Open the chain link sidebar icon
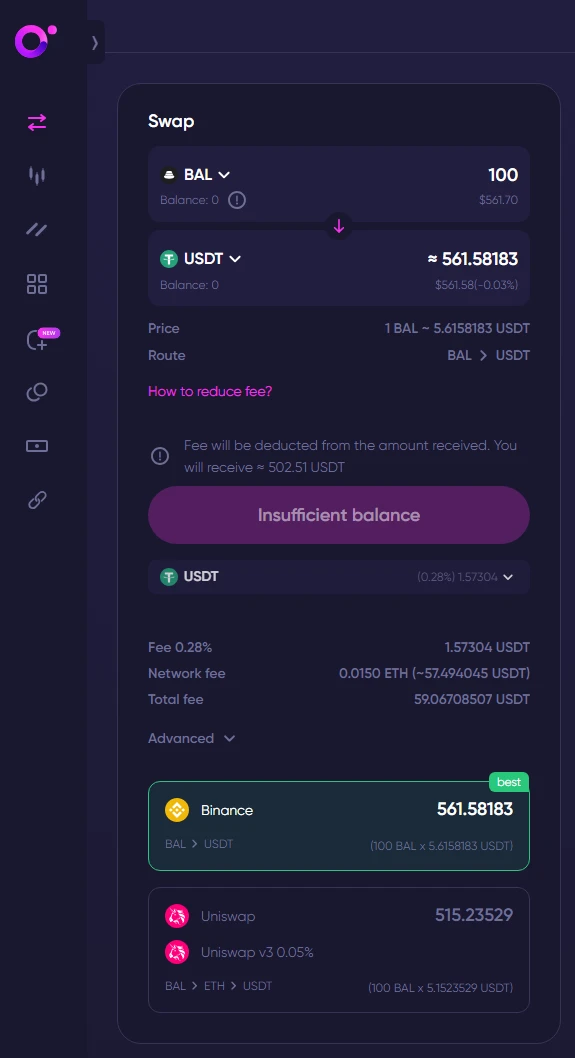 point(36,500)
